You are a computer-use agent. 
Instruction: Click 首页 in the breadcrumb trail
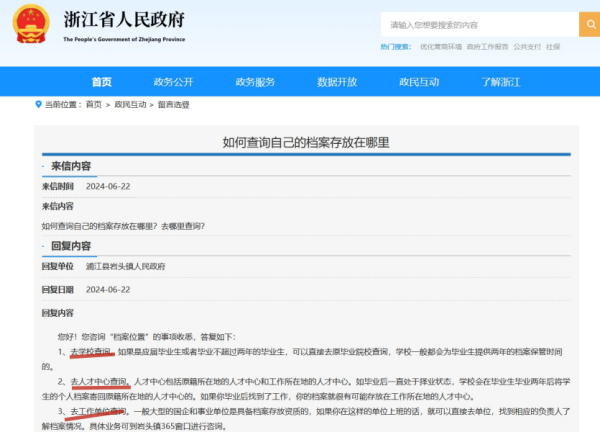(93, 104)
